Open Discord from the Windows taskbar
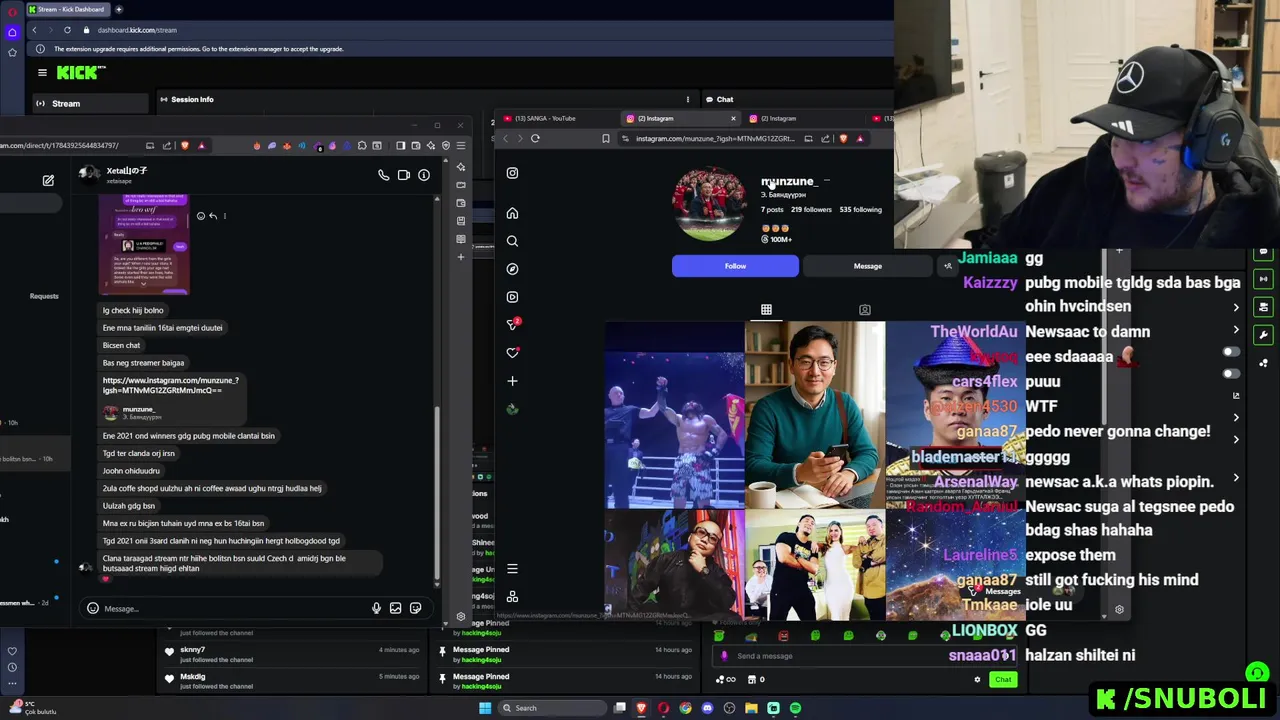This screenshot has width=1280, height=720. [707, 708]
